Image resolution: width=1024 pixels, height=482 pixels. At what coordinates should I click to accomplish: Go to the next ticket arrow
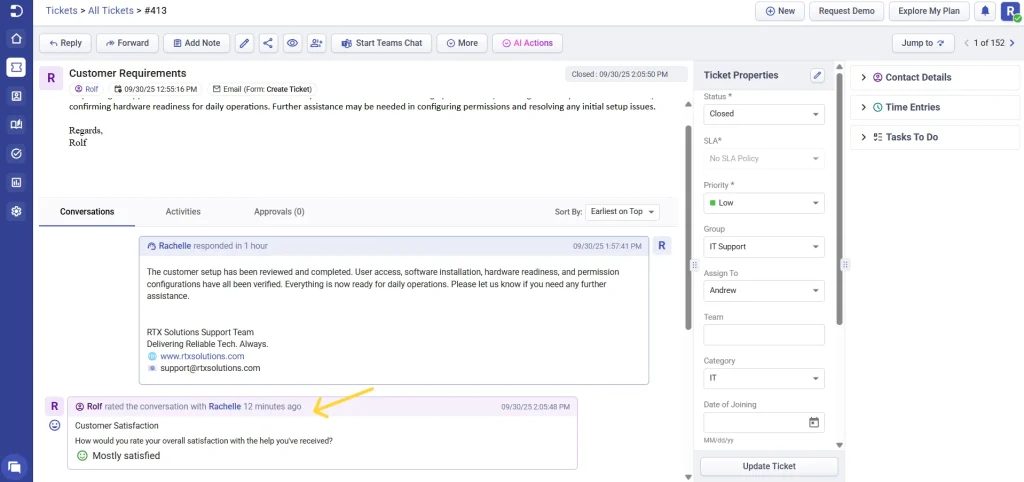(1012, 43)
